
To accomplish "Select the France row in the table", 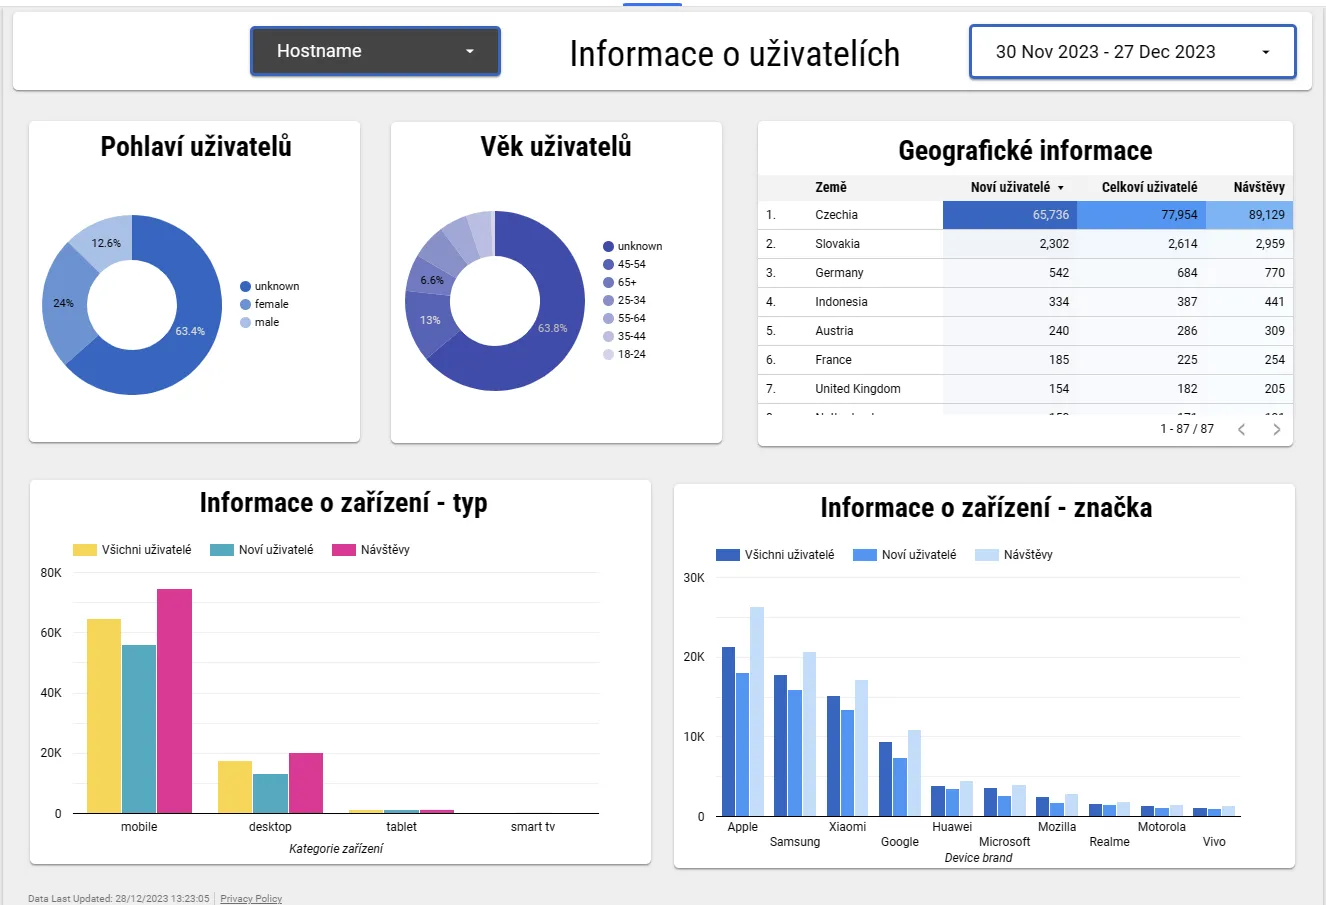I will tap(1025, 360).
